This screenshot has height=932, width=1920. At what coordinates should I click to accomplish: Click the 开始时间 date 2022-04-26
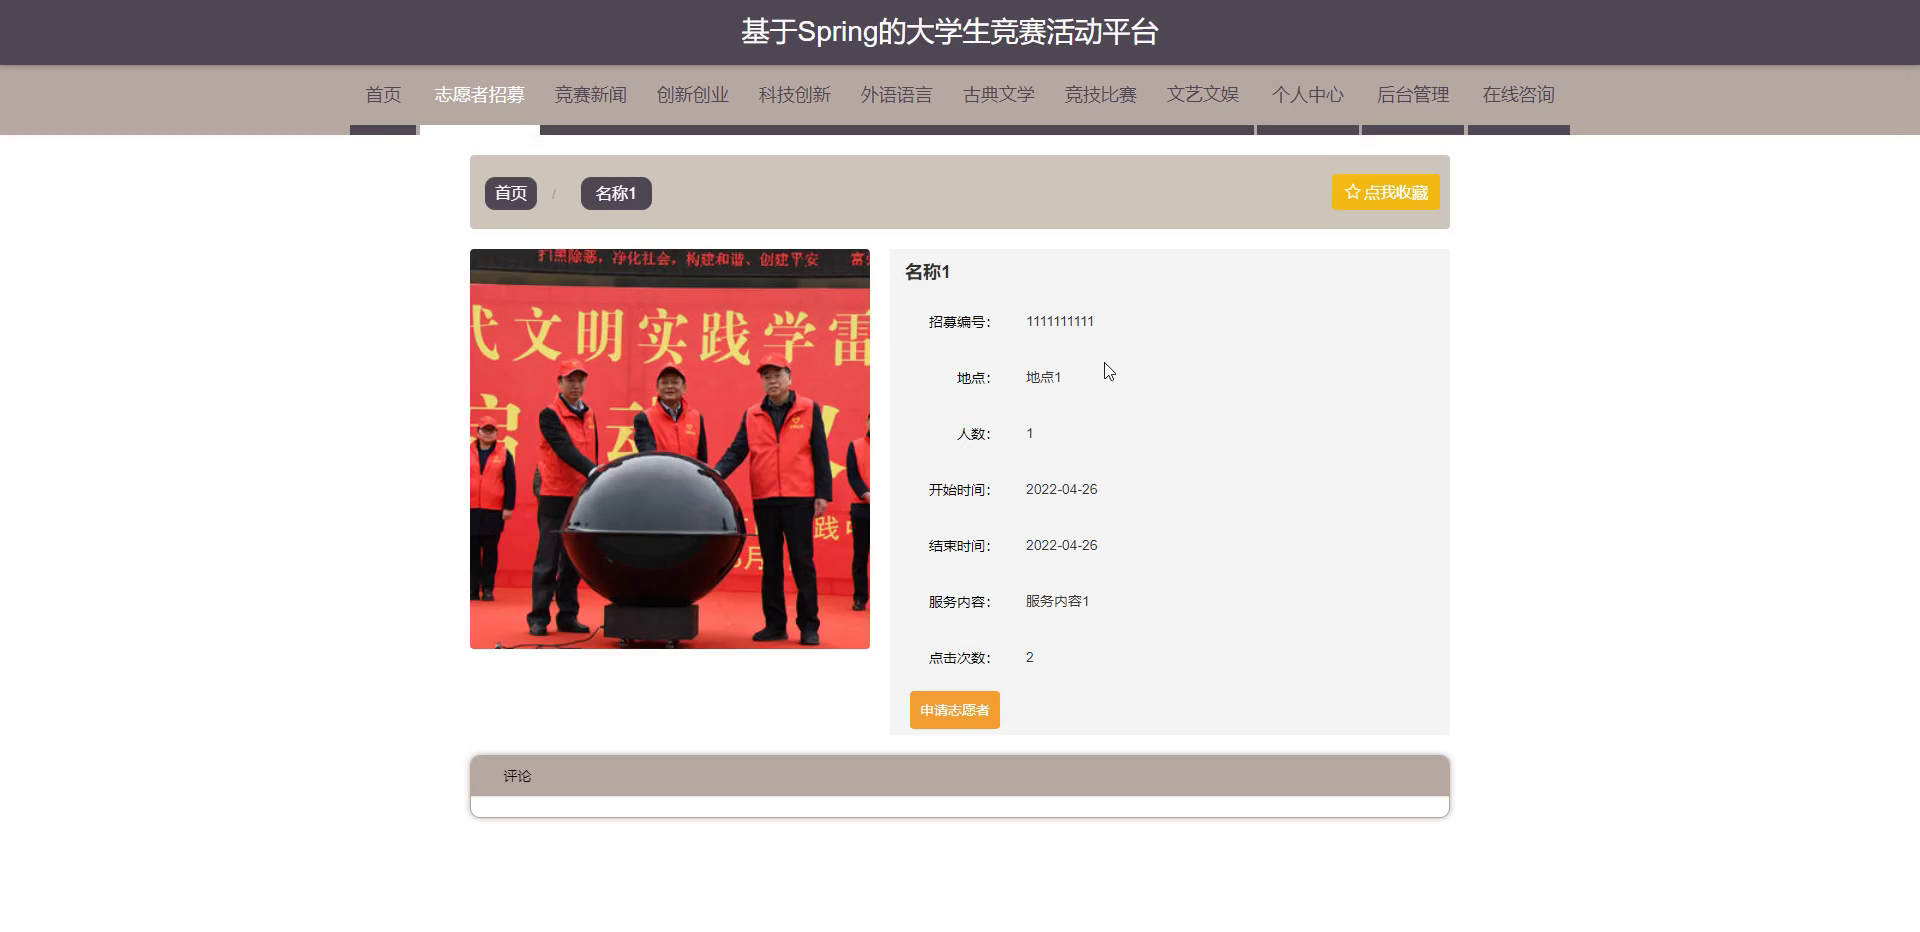coord(1061,489)
